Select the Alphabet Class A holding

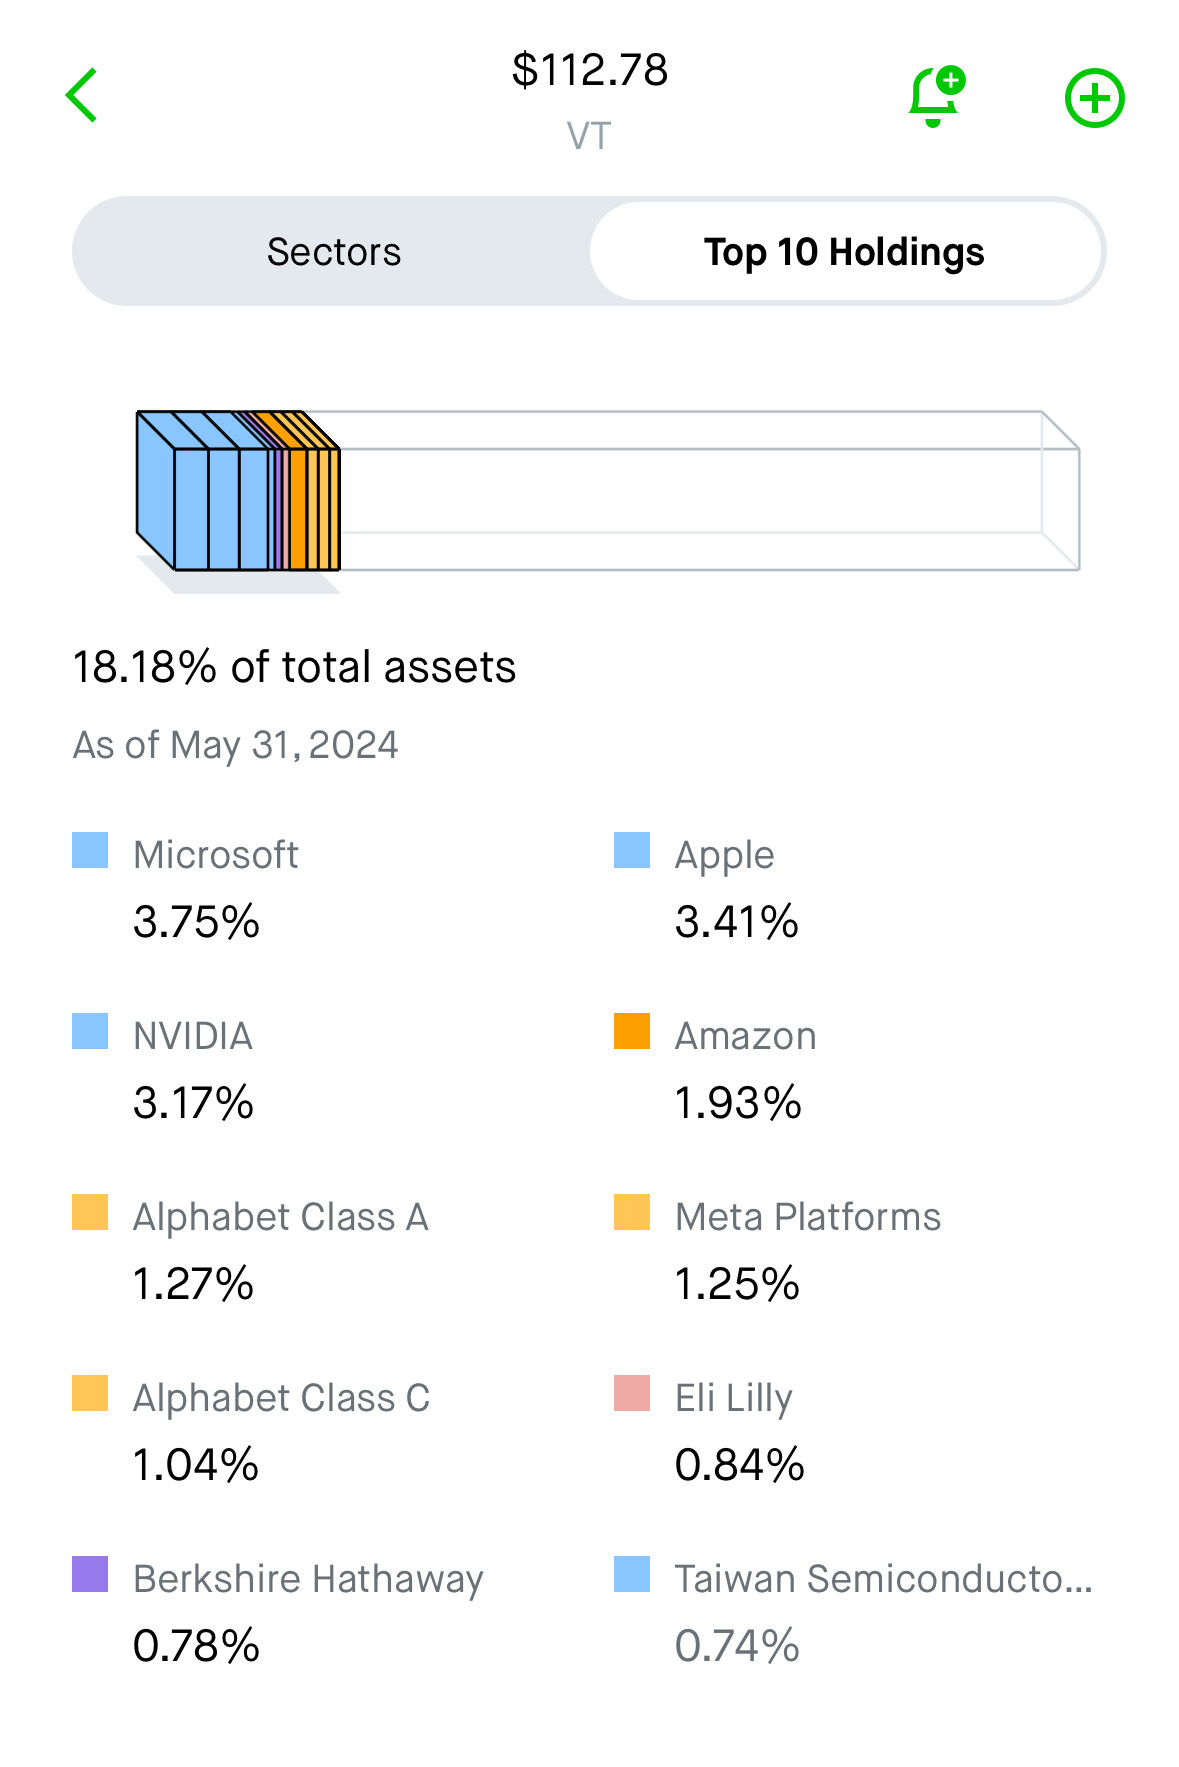[281, 1218]
